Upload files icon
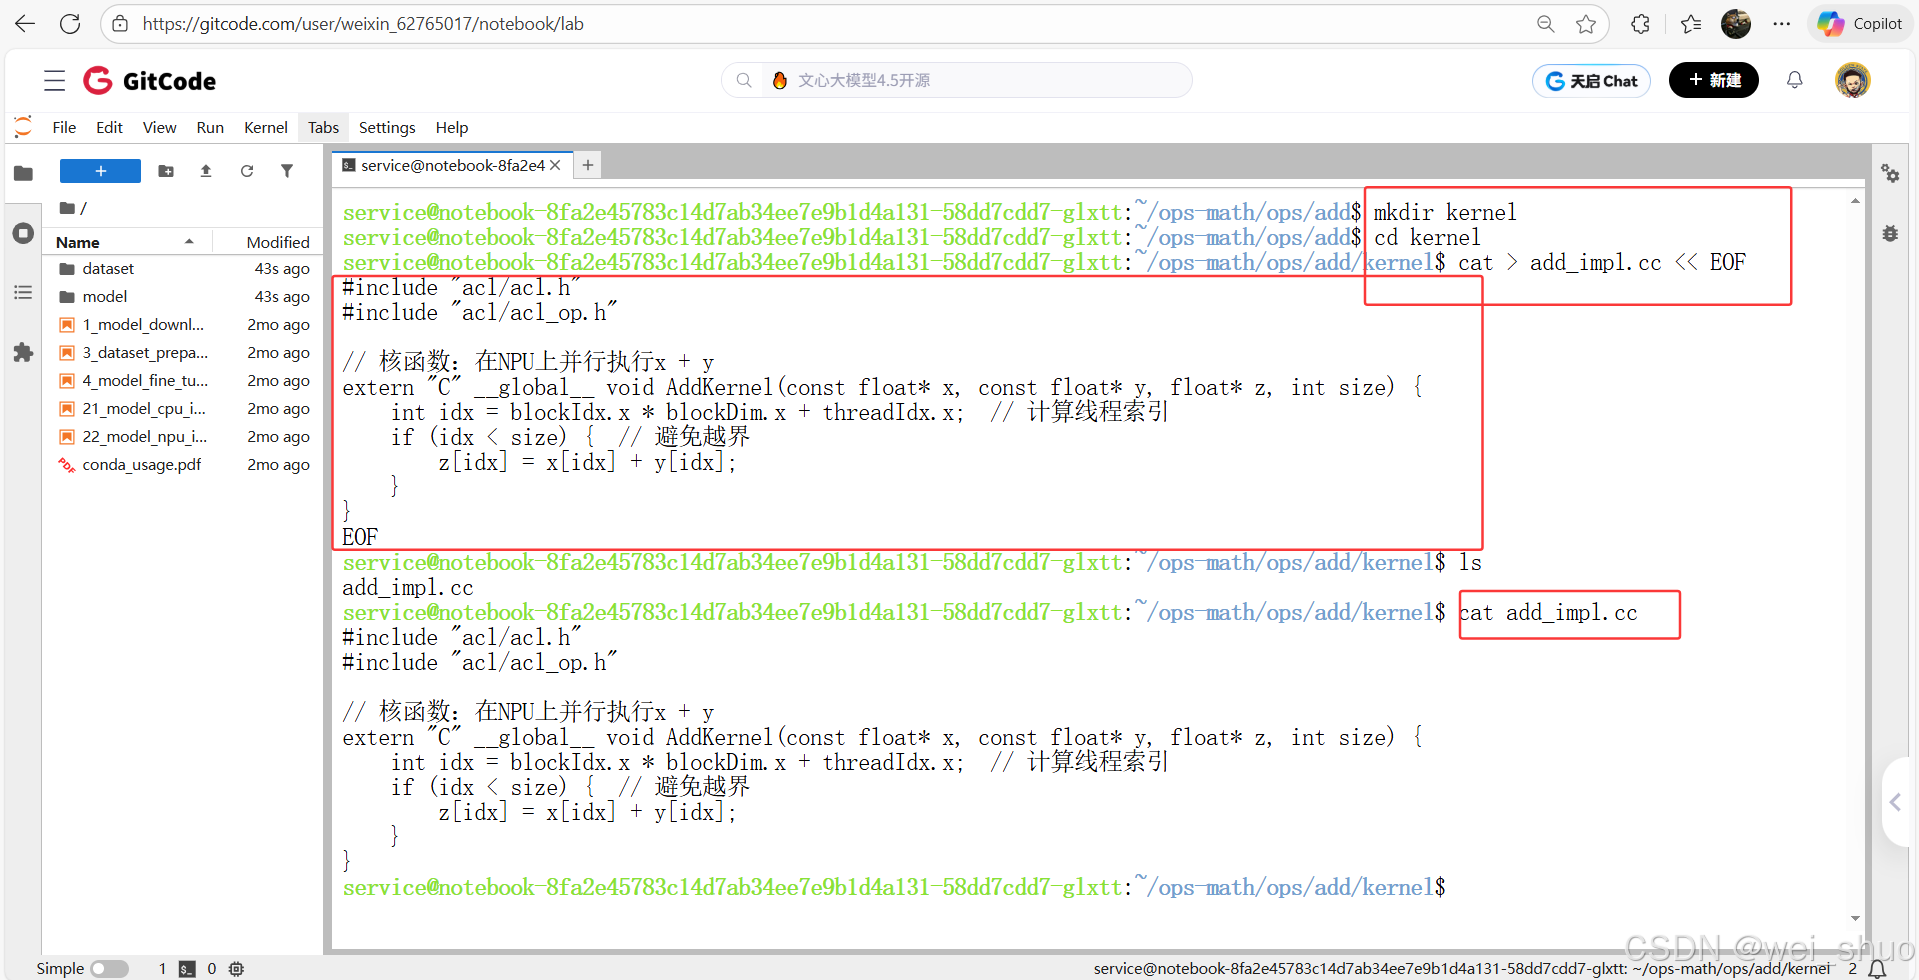The width and height of the screenshot is (1919, 980). click(x=206, y=171)
